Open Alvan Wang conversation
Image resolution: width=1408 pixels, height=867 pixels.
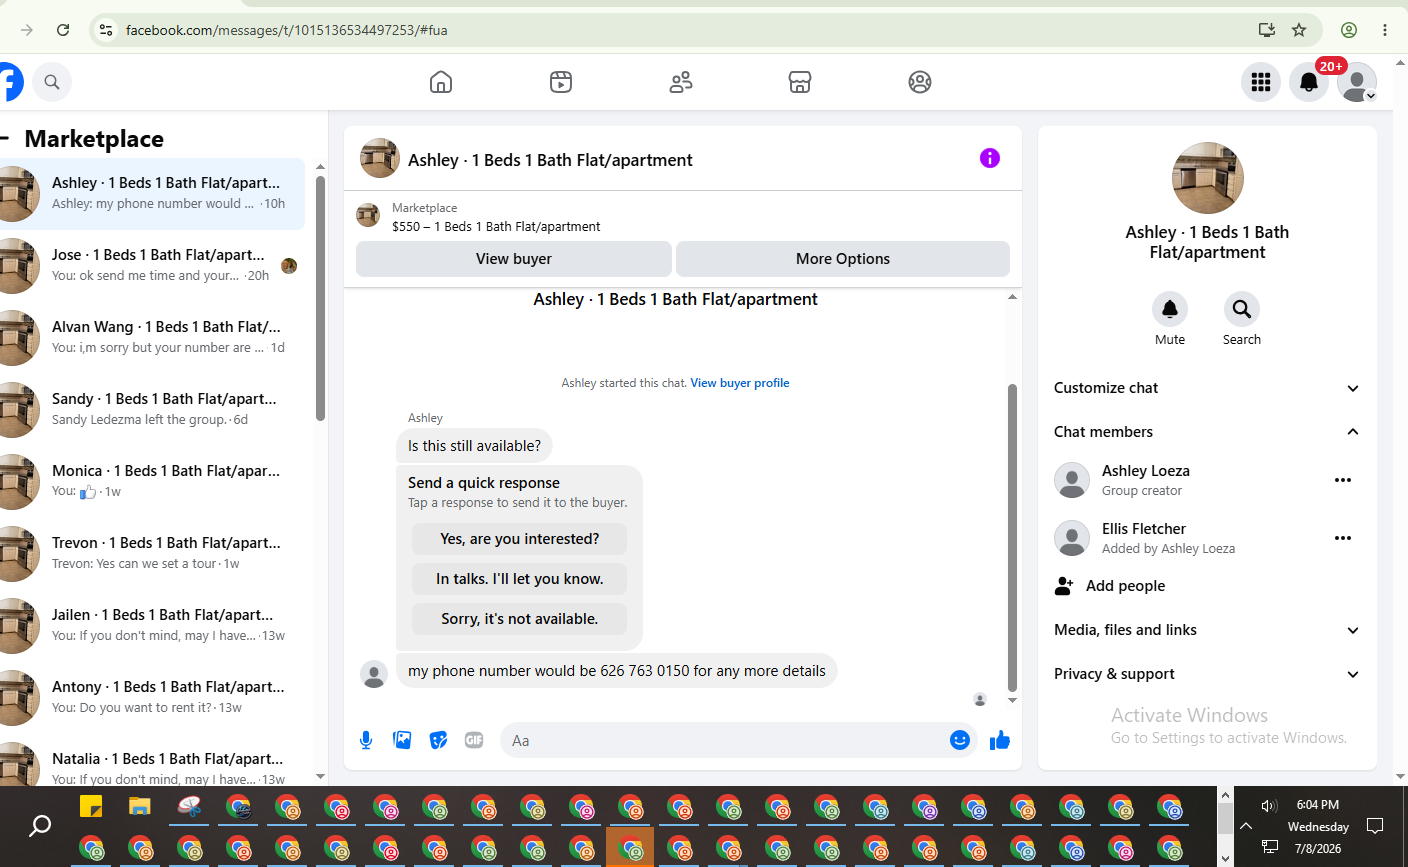(x=152, y=337)
